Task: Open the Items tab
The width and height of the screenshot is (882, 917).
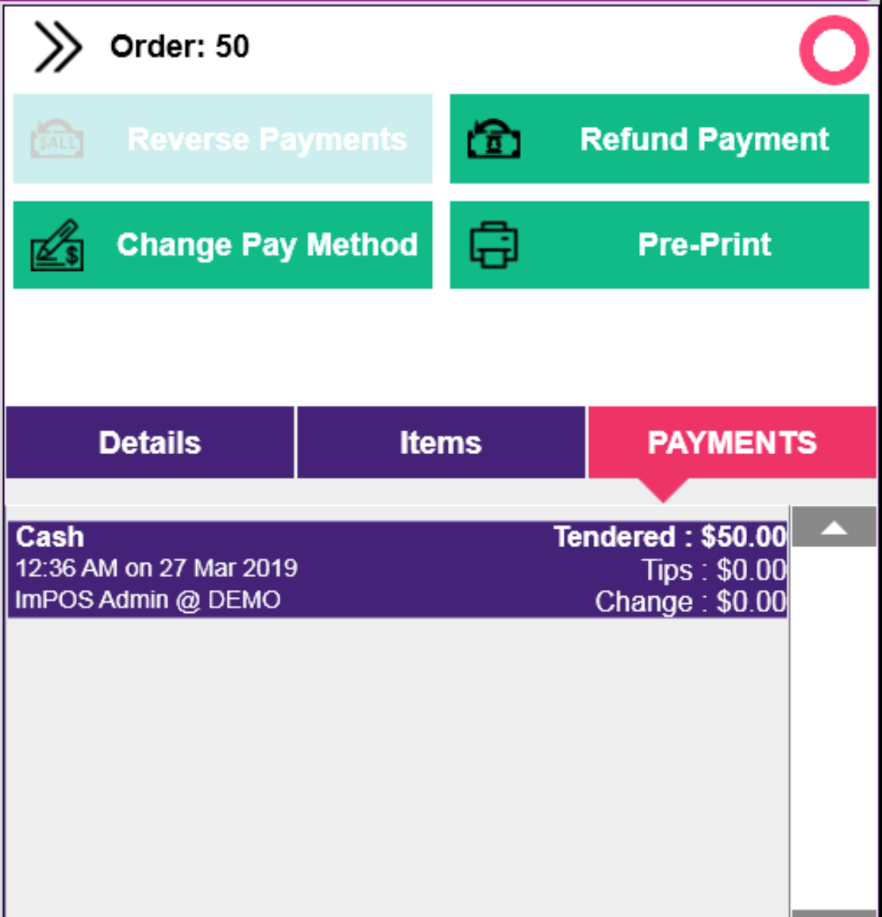Action: (x=441, y=443)
